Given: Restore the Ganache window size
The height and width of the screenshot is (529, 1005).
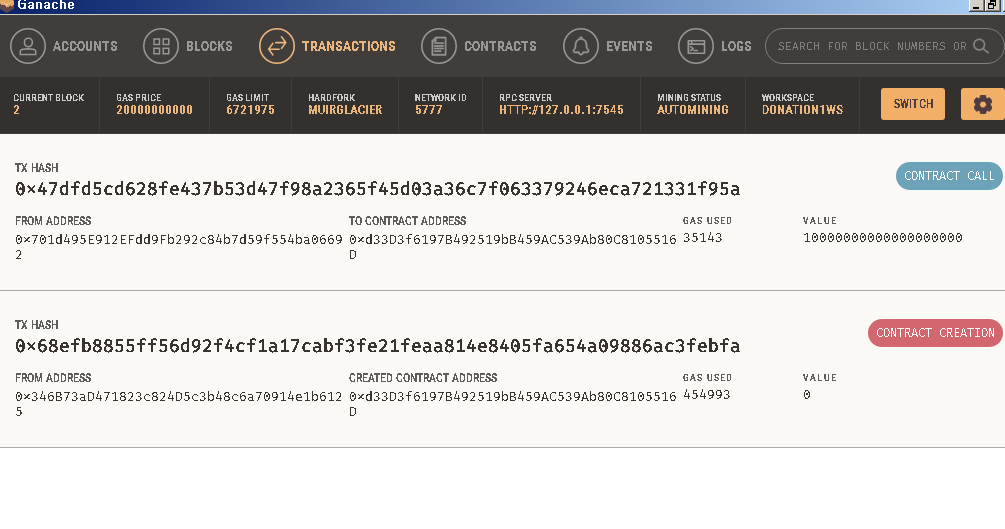Looking at the screenshot, I should (x=992, y=6).
